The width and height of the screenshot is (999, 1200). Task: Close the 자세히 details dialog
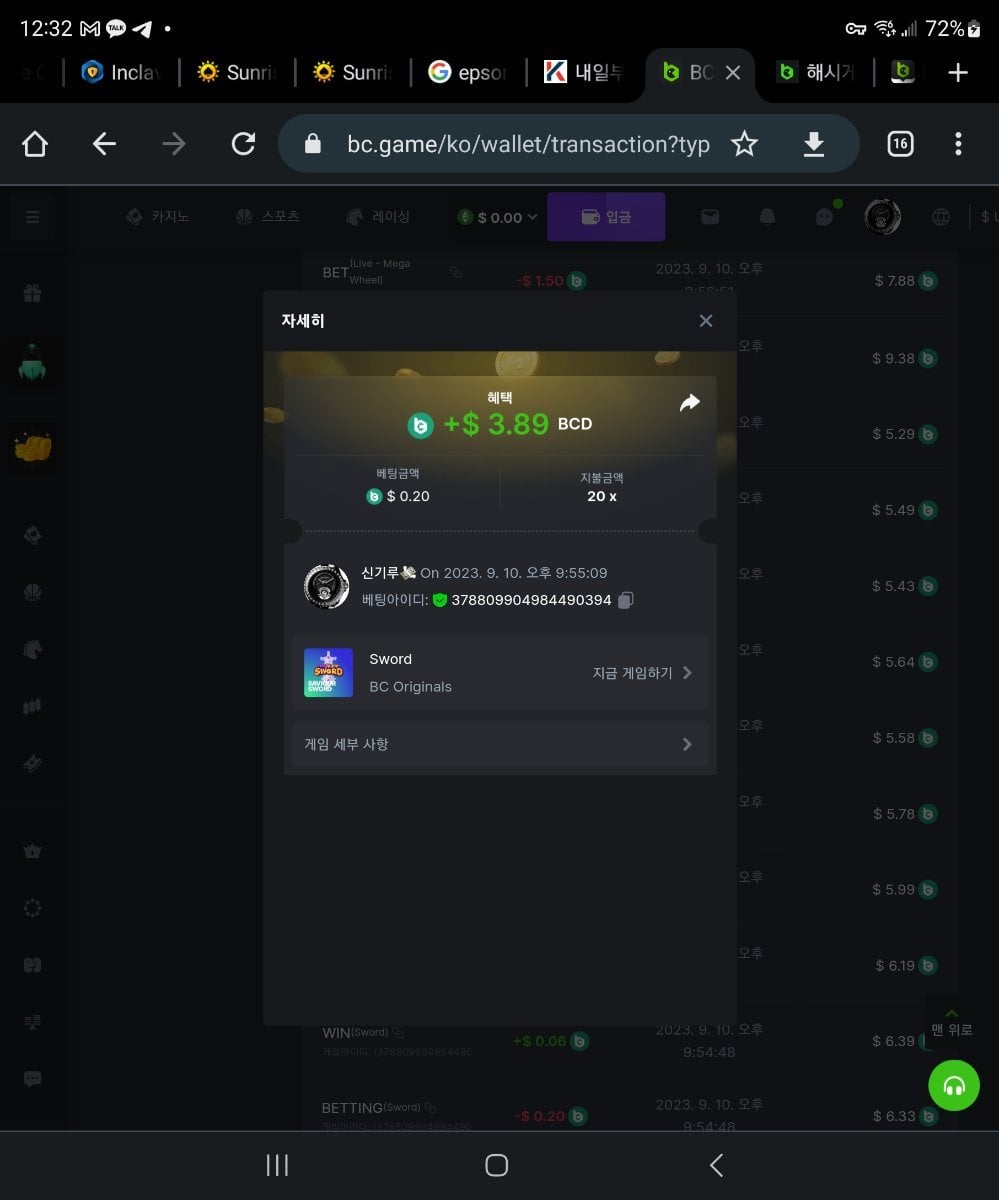(x=706, y=321)
